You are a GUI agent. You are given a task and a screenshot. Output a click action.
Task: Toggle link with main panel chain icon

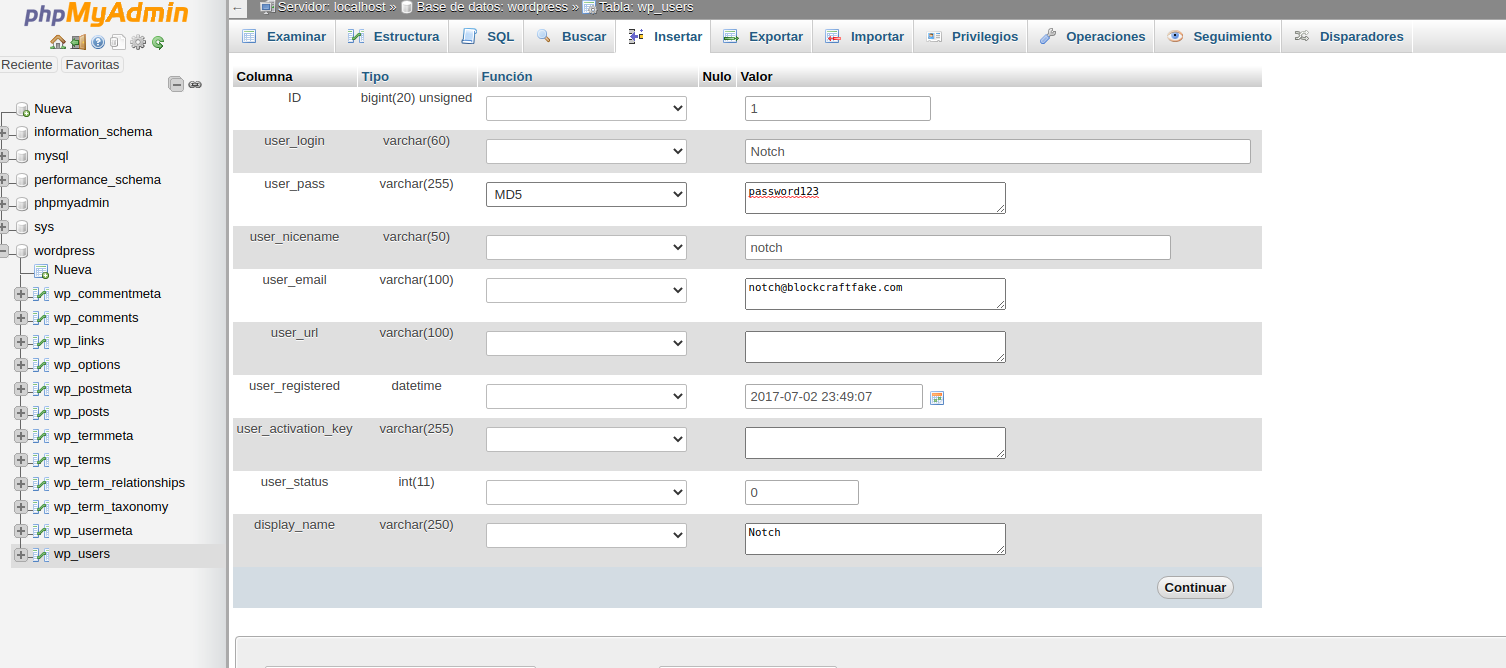[195, 85]
